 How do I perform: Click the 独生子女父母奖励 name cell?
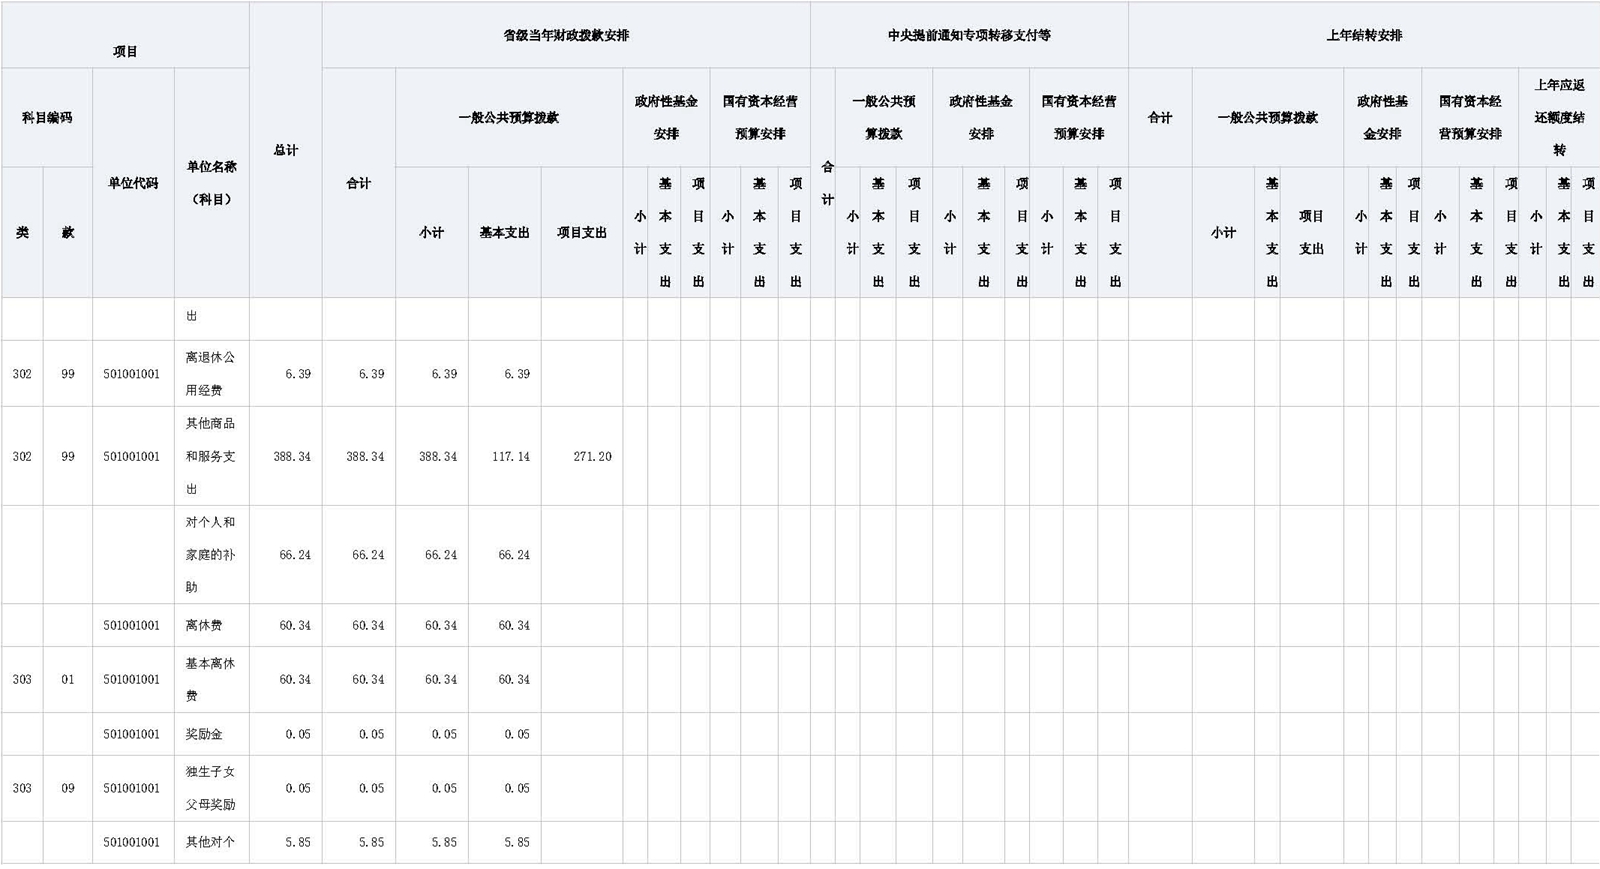click(x=212, y=788)
